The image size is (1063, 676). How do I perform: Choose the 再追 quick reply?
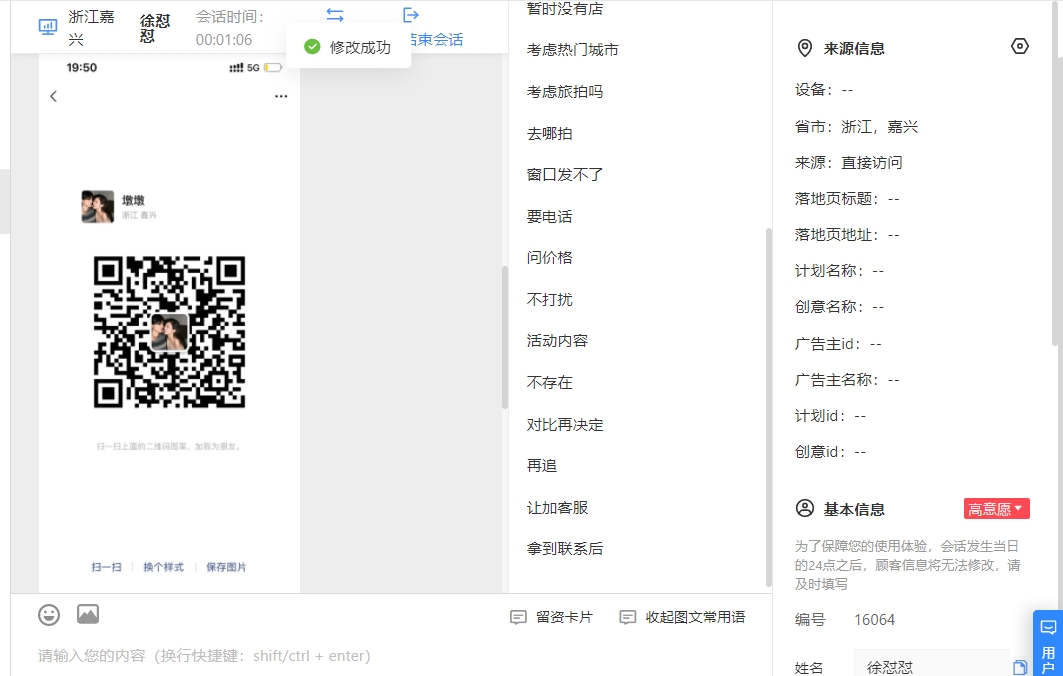pos(542,466)
